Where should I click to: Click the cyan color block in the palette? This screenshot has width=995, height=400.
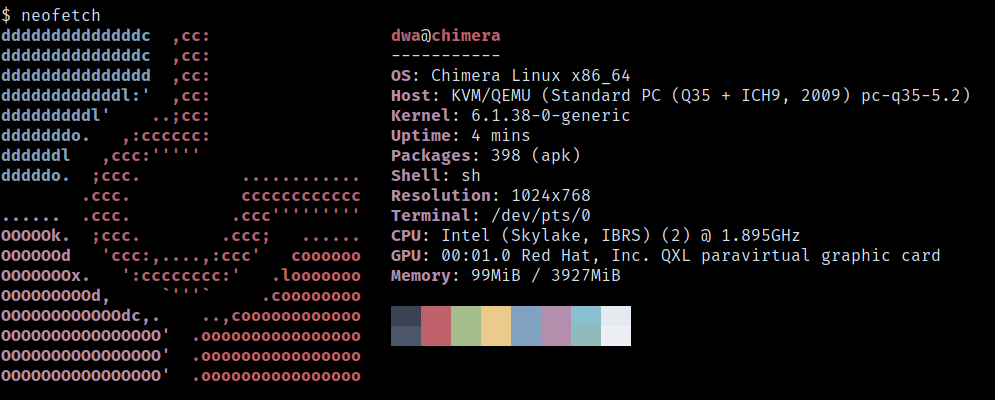[585, 326]
